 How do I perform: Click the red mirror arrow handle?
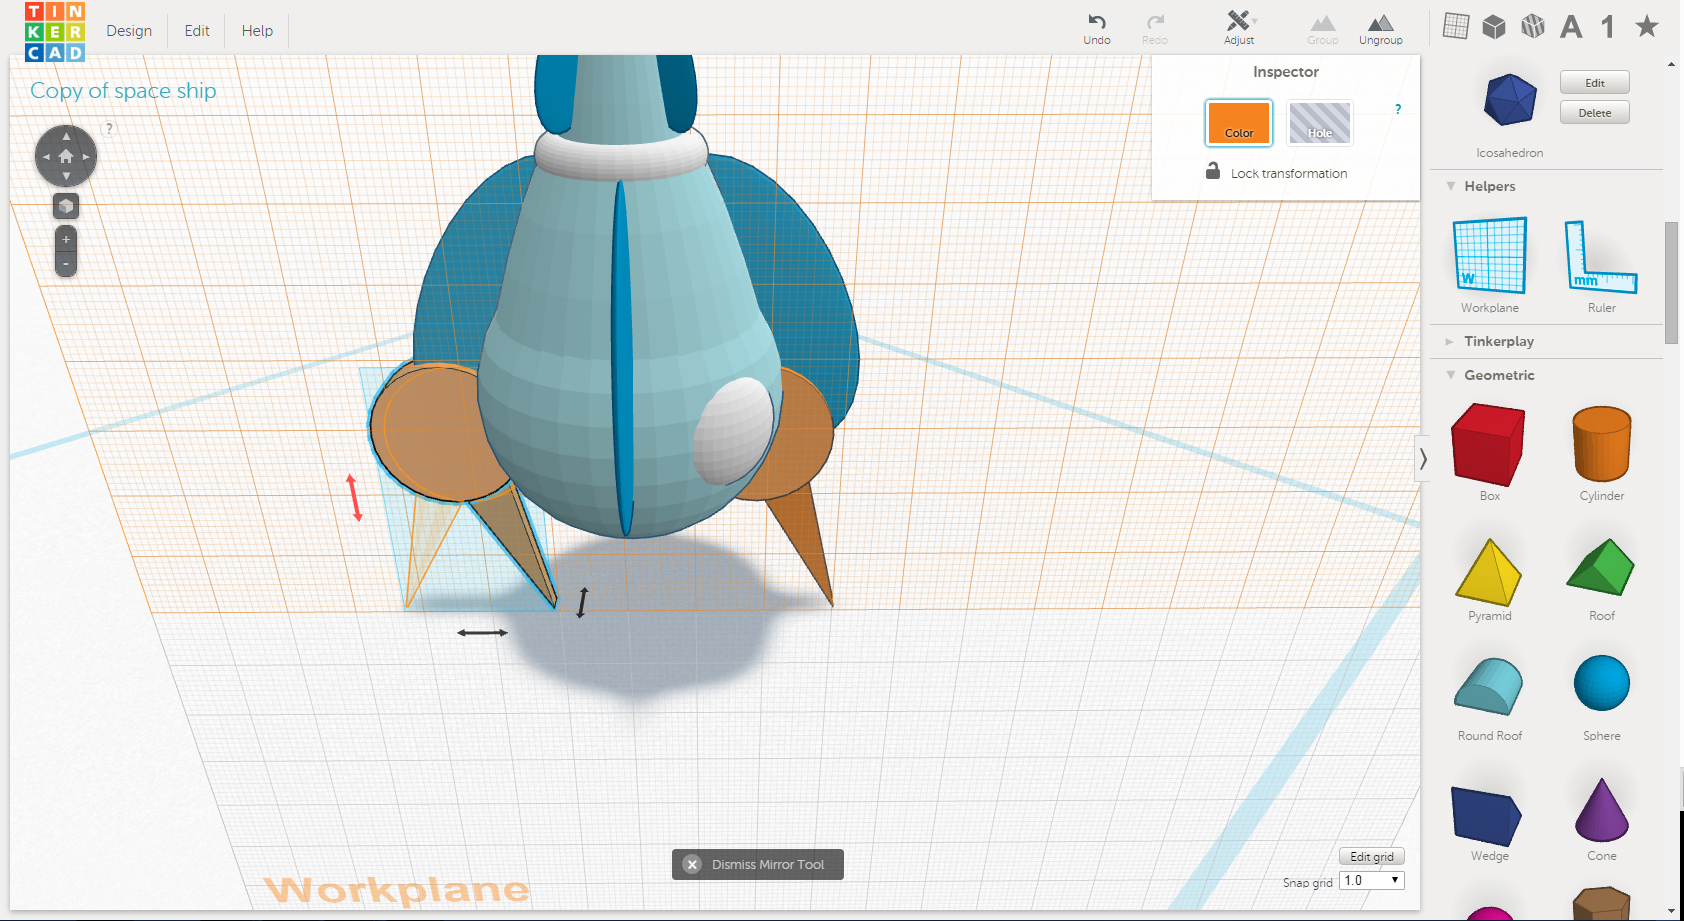click(354, 497)
